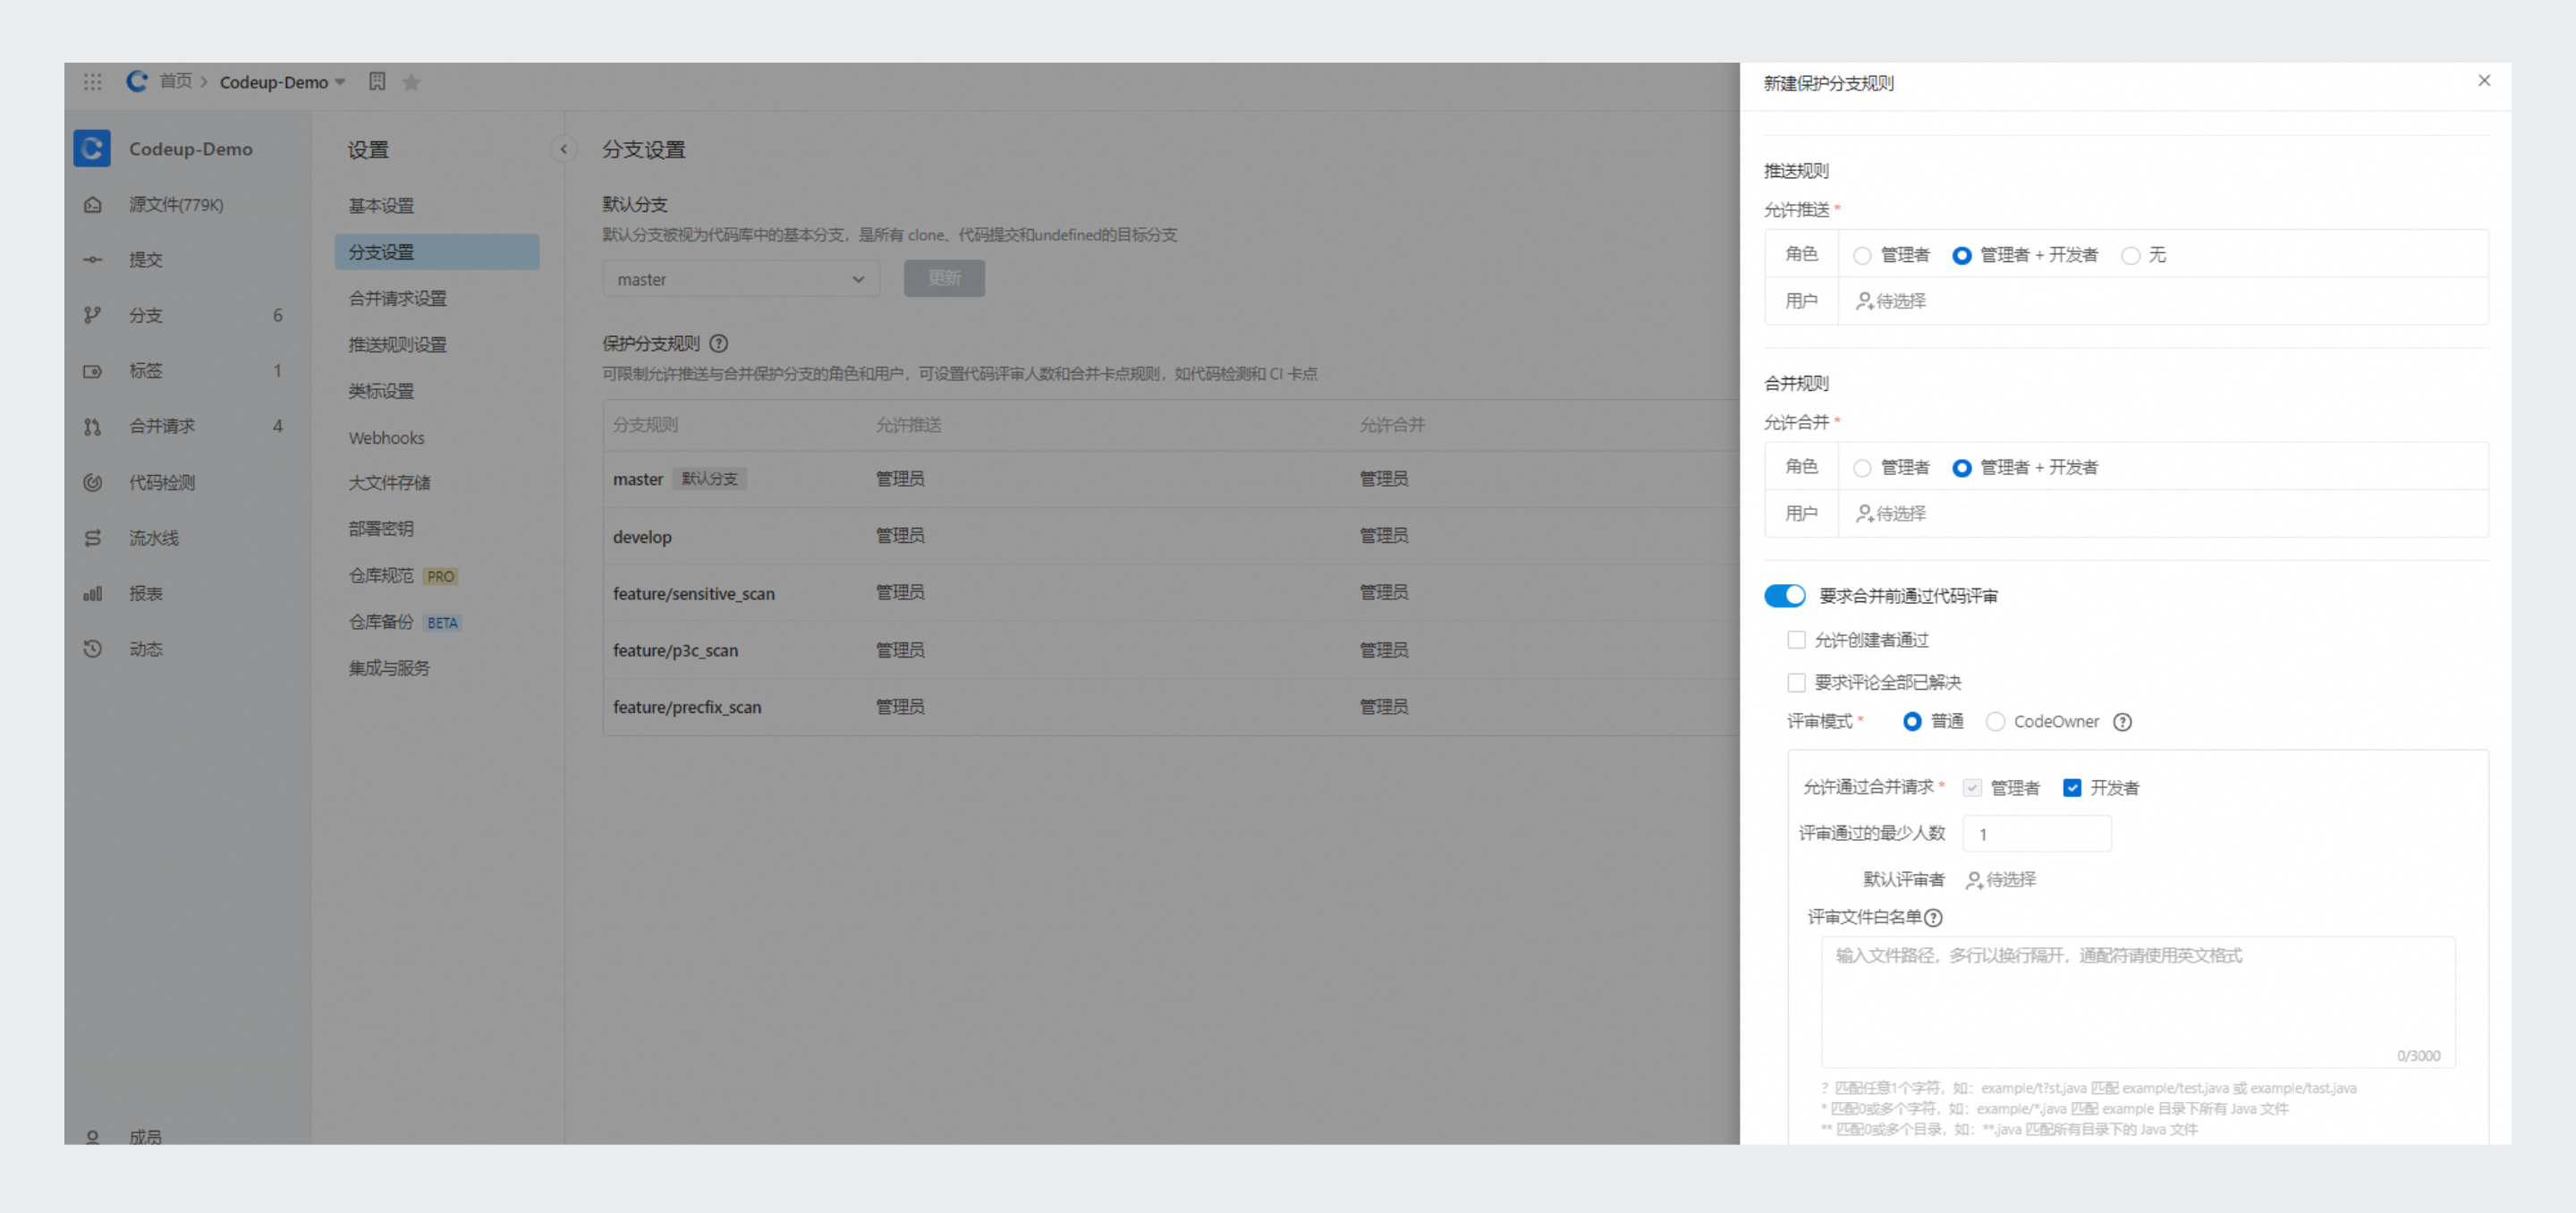This screenshot has height=1213, width=2576.
Task: Click help icon next to 评审文件白名单
Action: 1933,918
